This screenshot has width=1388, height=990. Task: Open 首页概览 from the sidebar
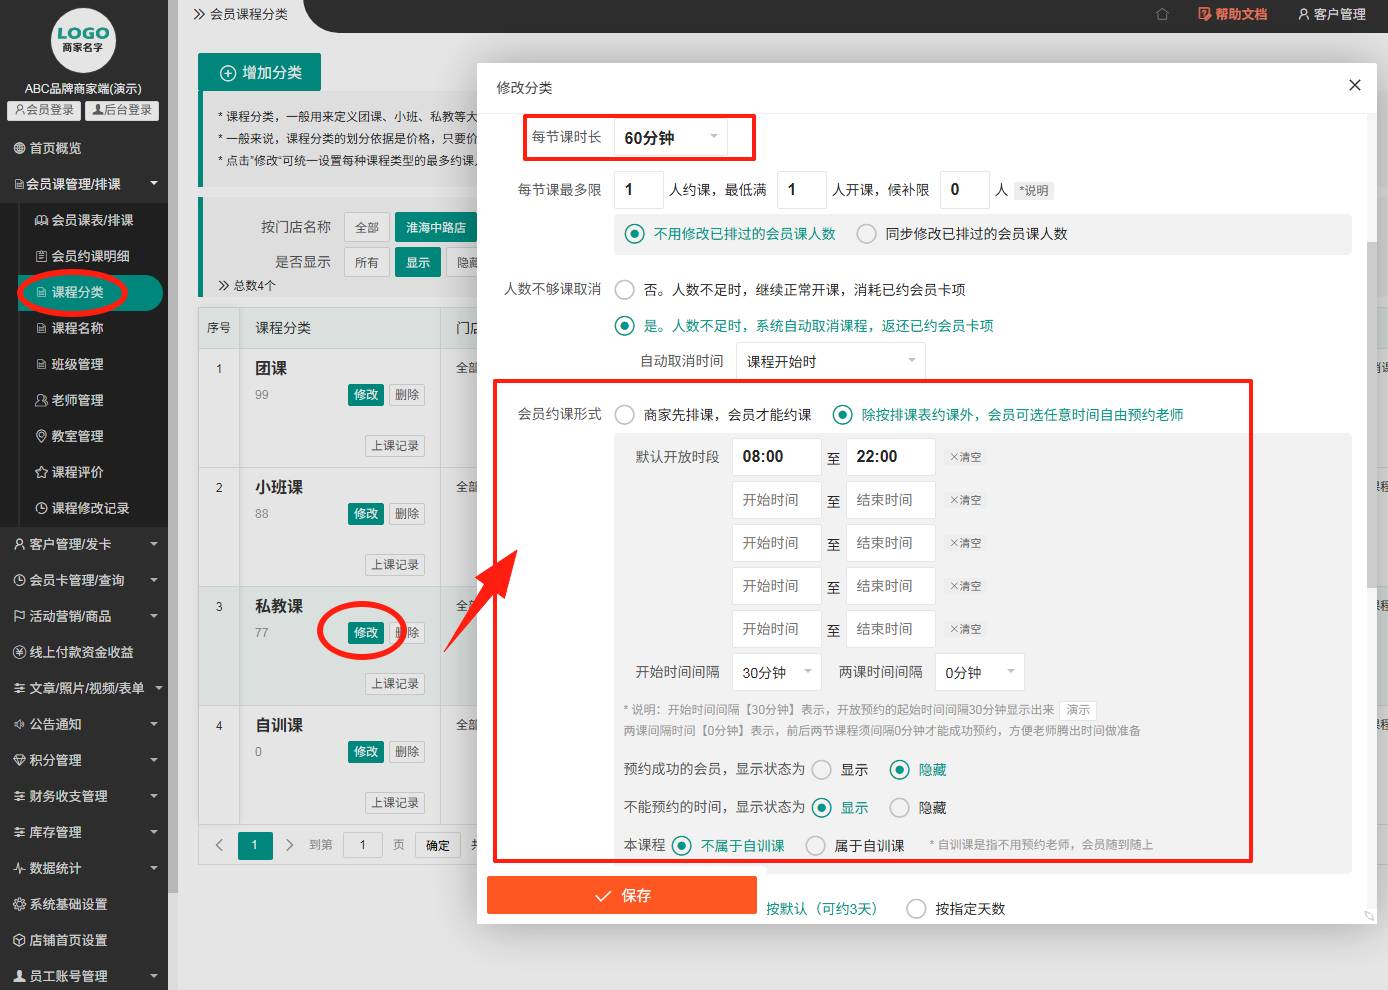click(x=55, y=148)
